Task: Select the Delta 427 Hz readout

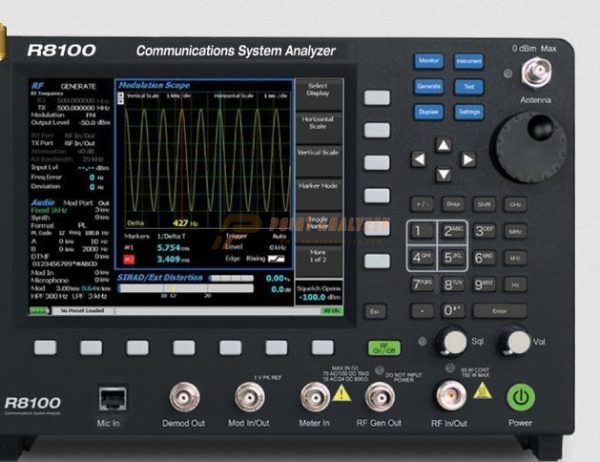Action: click(163, 223)
